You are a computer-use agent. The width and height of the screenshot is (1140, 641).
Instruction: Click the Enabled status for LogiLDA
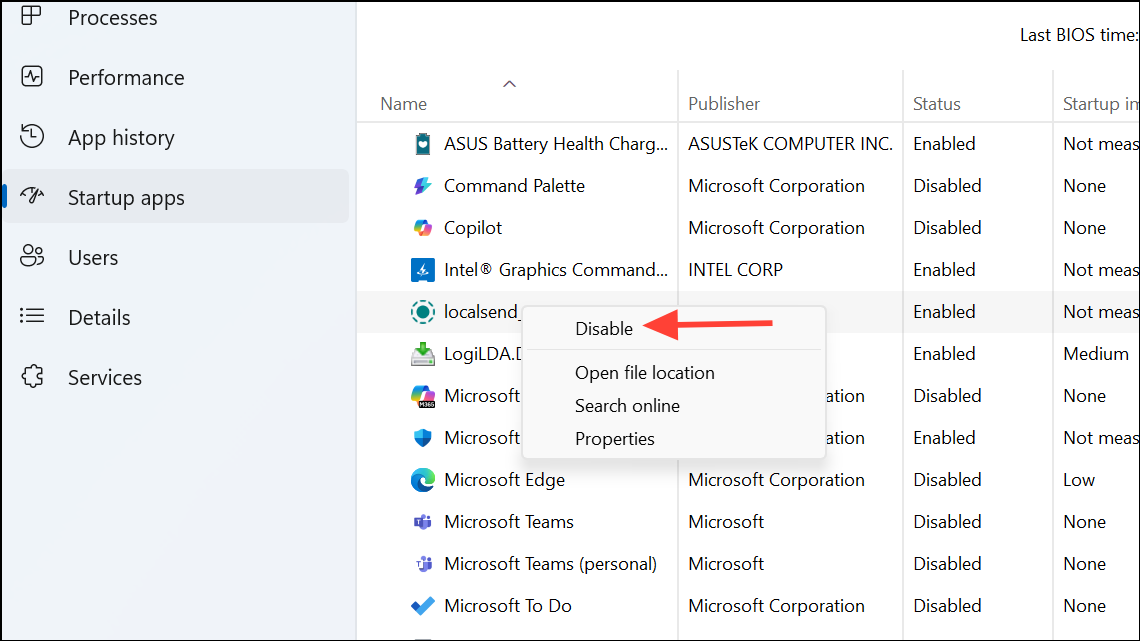point(944,354)
